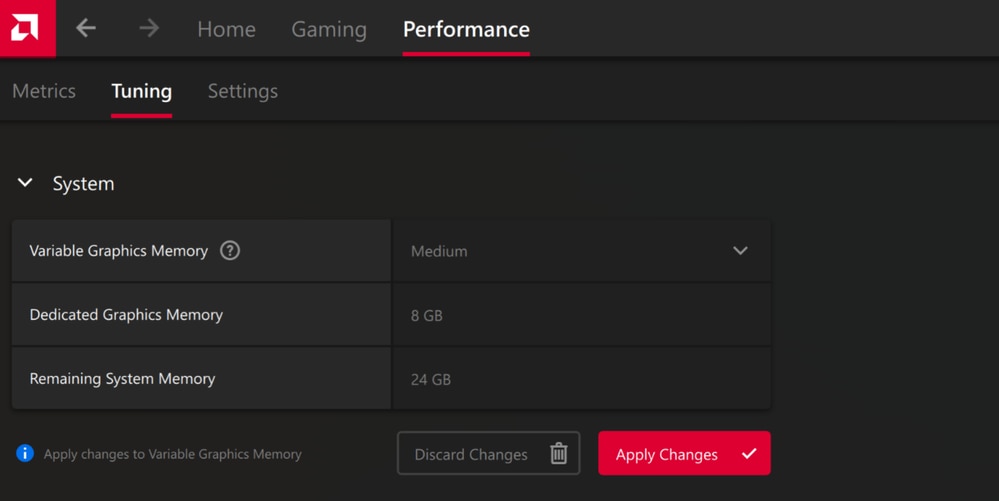The width and height of the screenshot is (999, 501).
Task: Click the Discard Changes text
Action: (471, 454)
